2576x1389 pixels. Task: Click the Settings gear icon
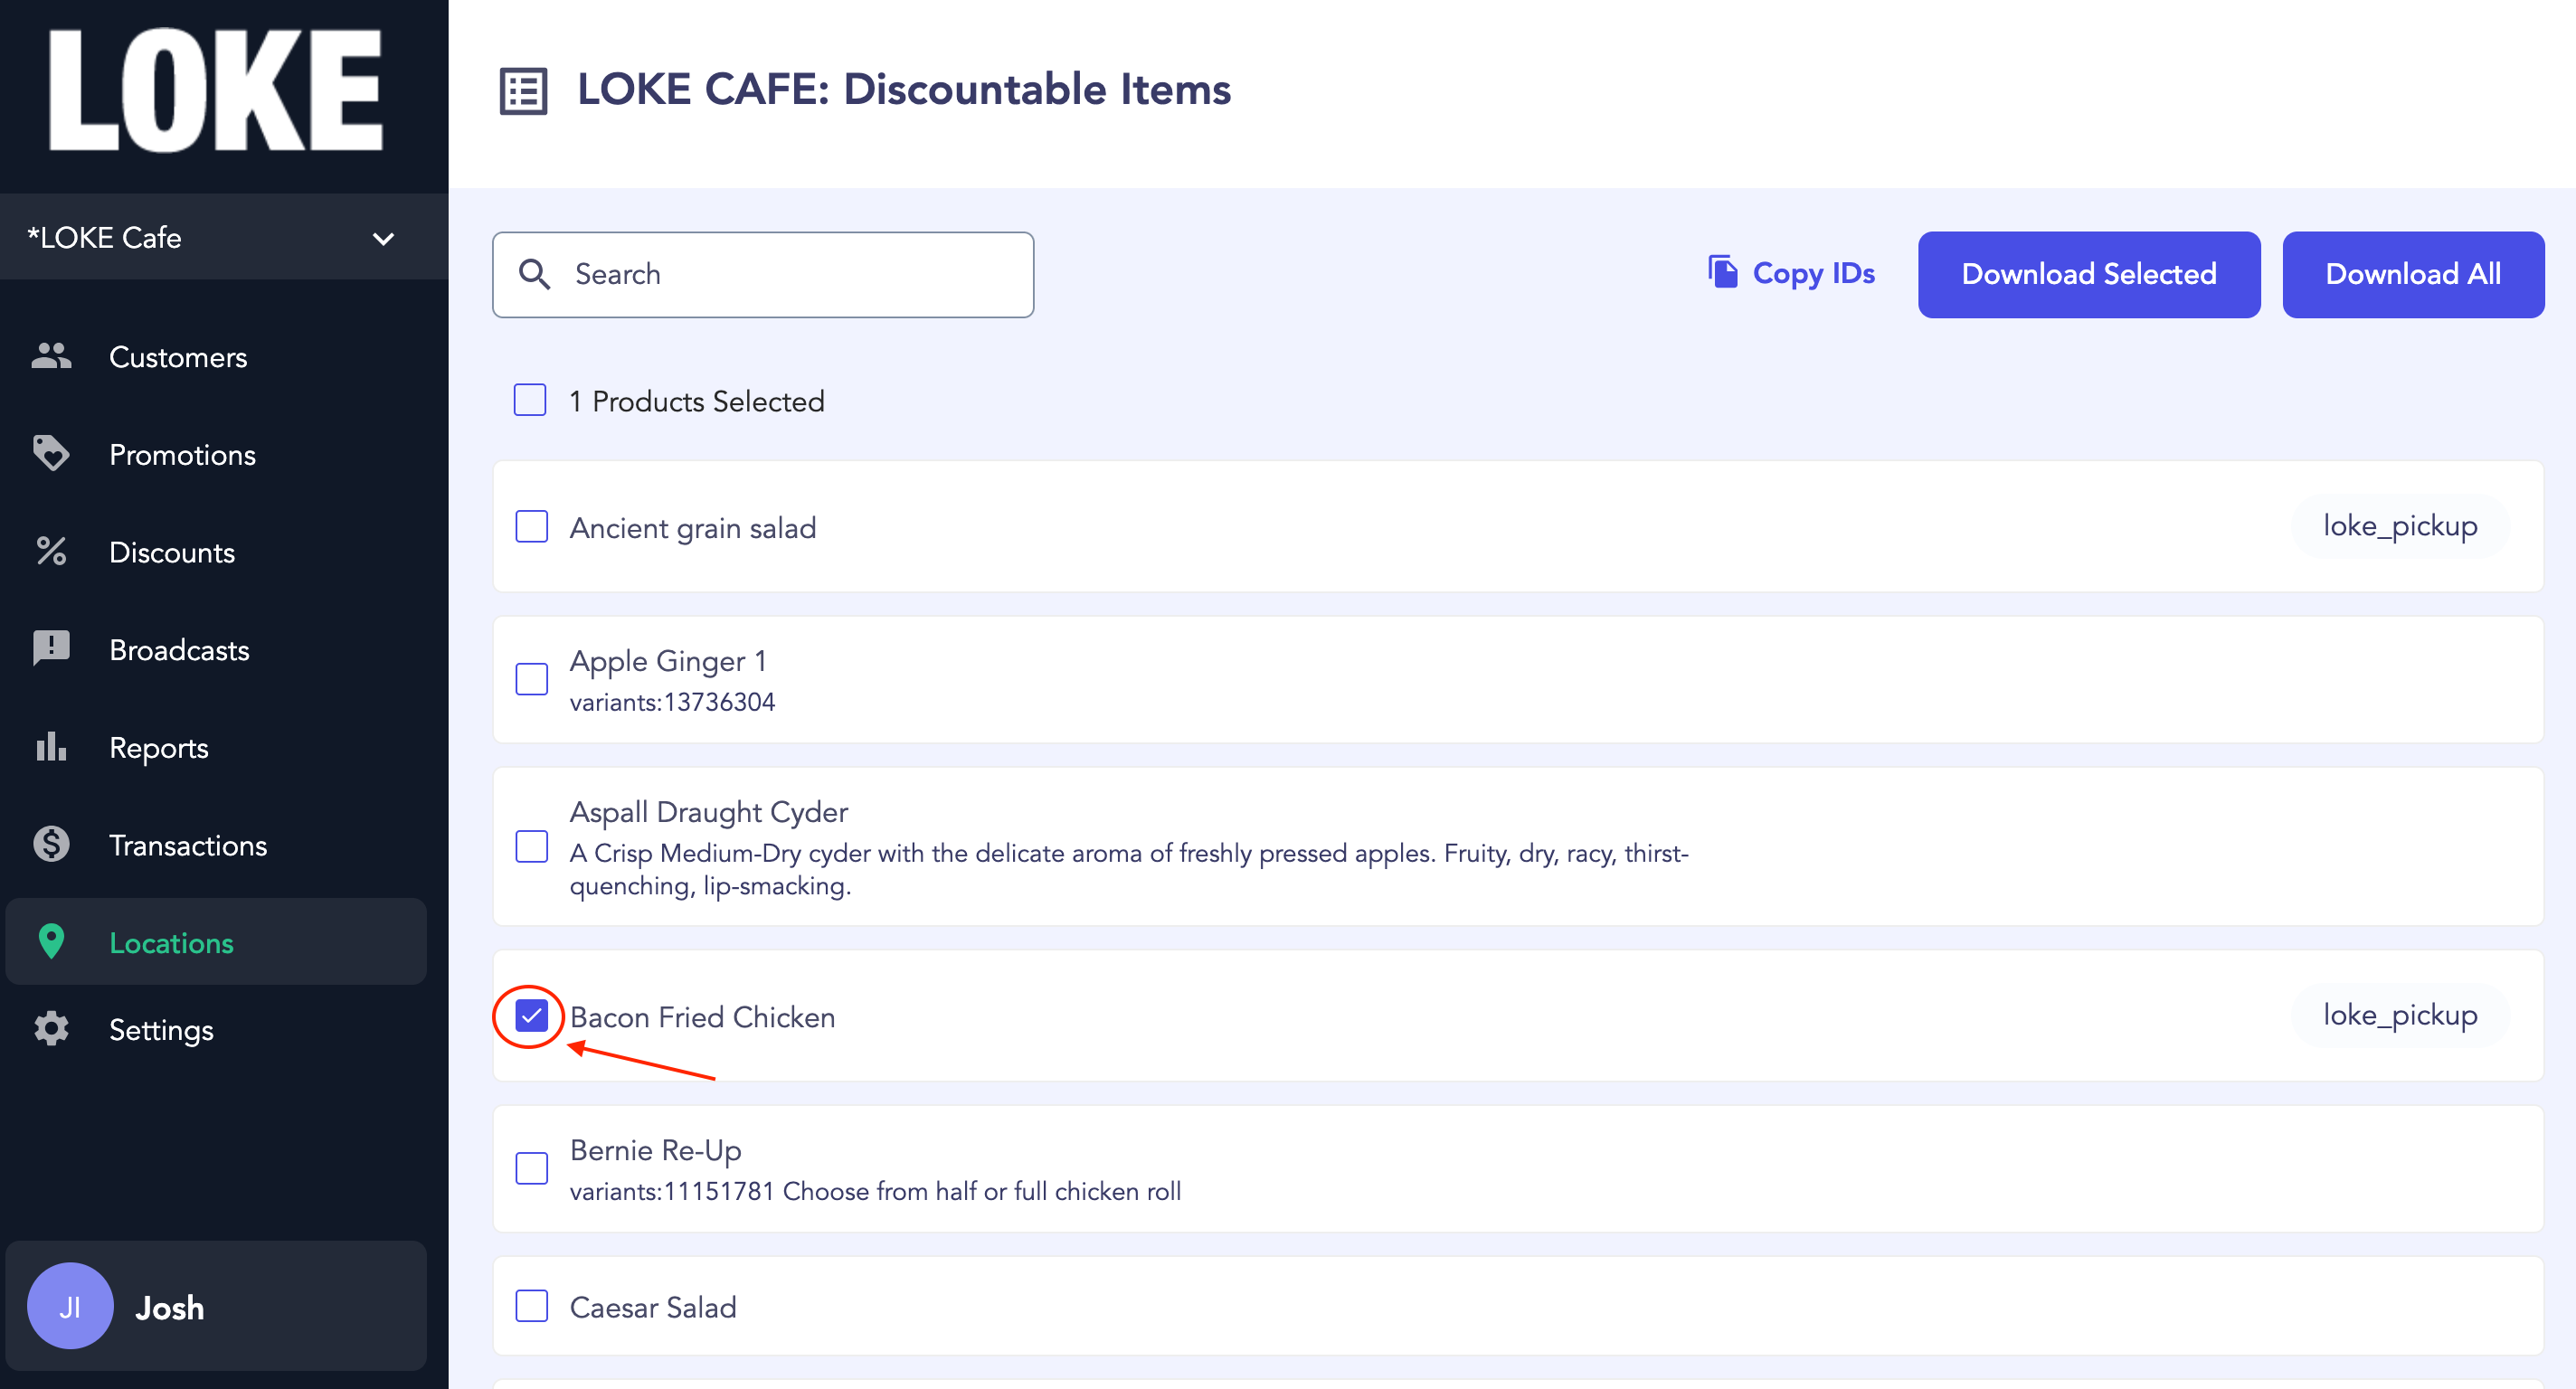51,1029
